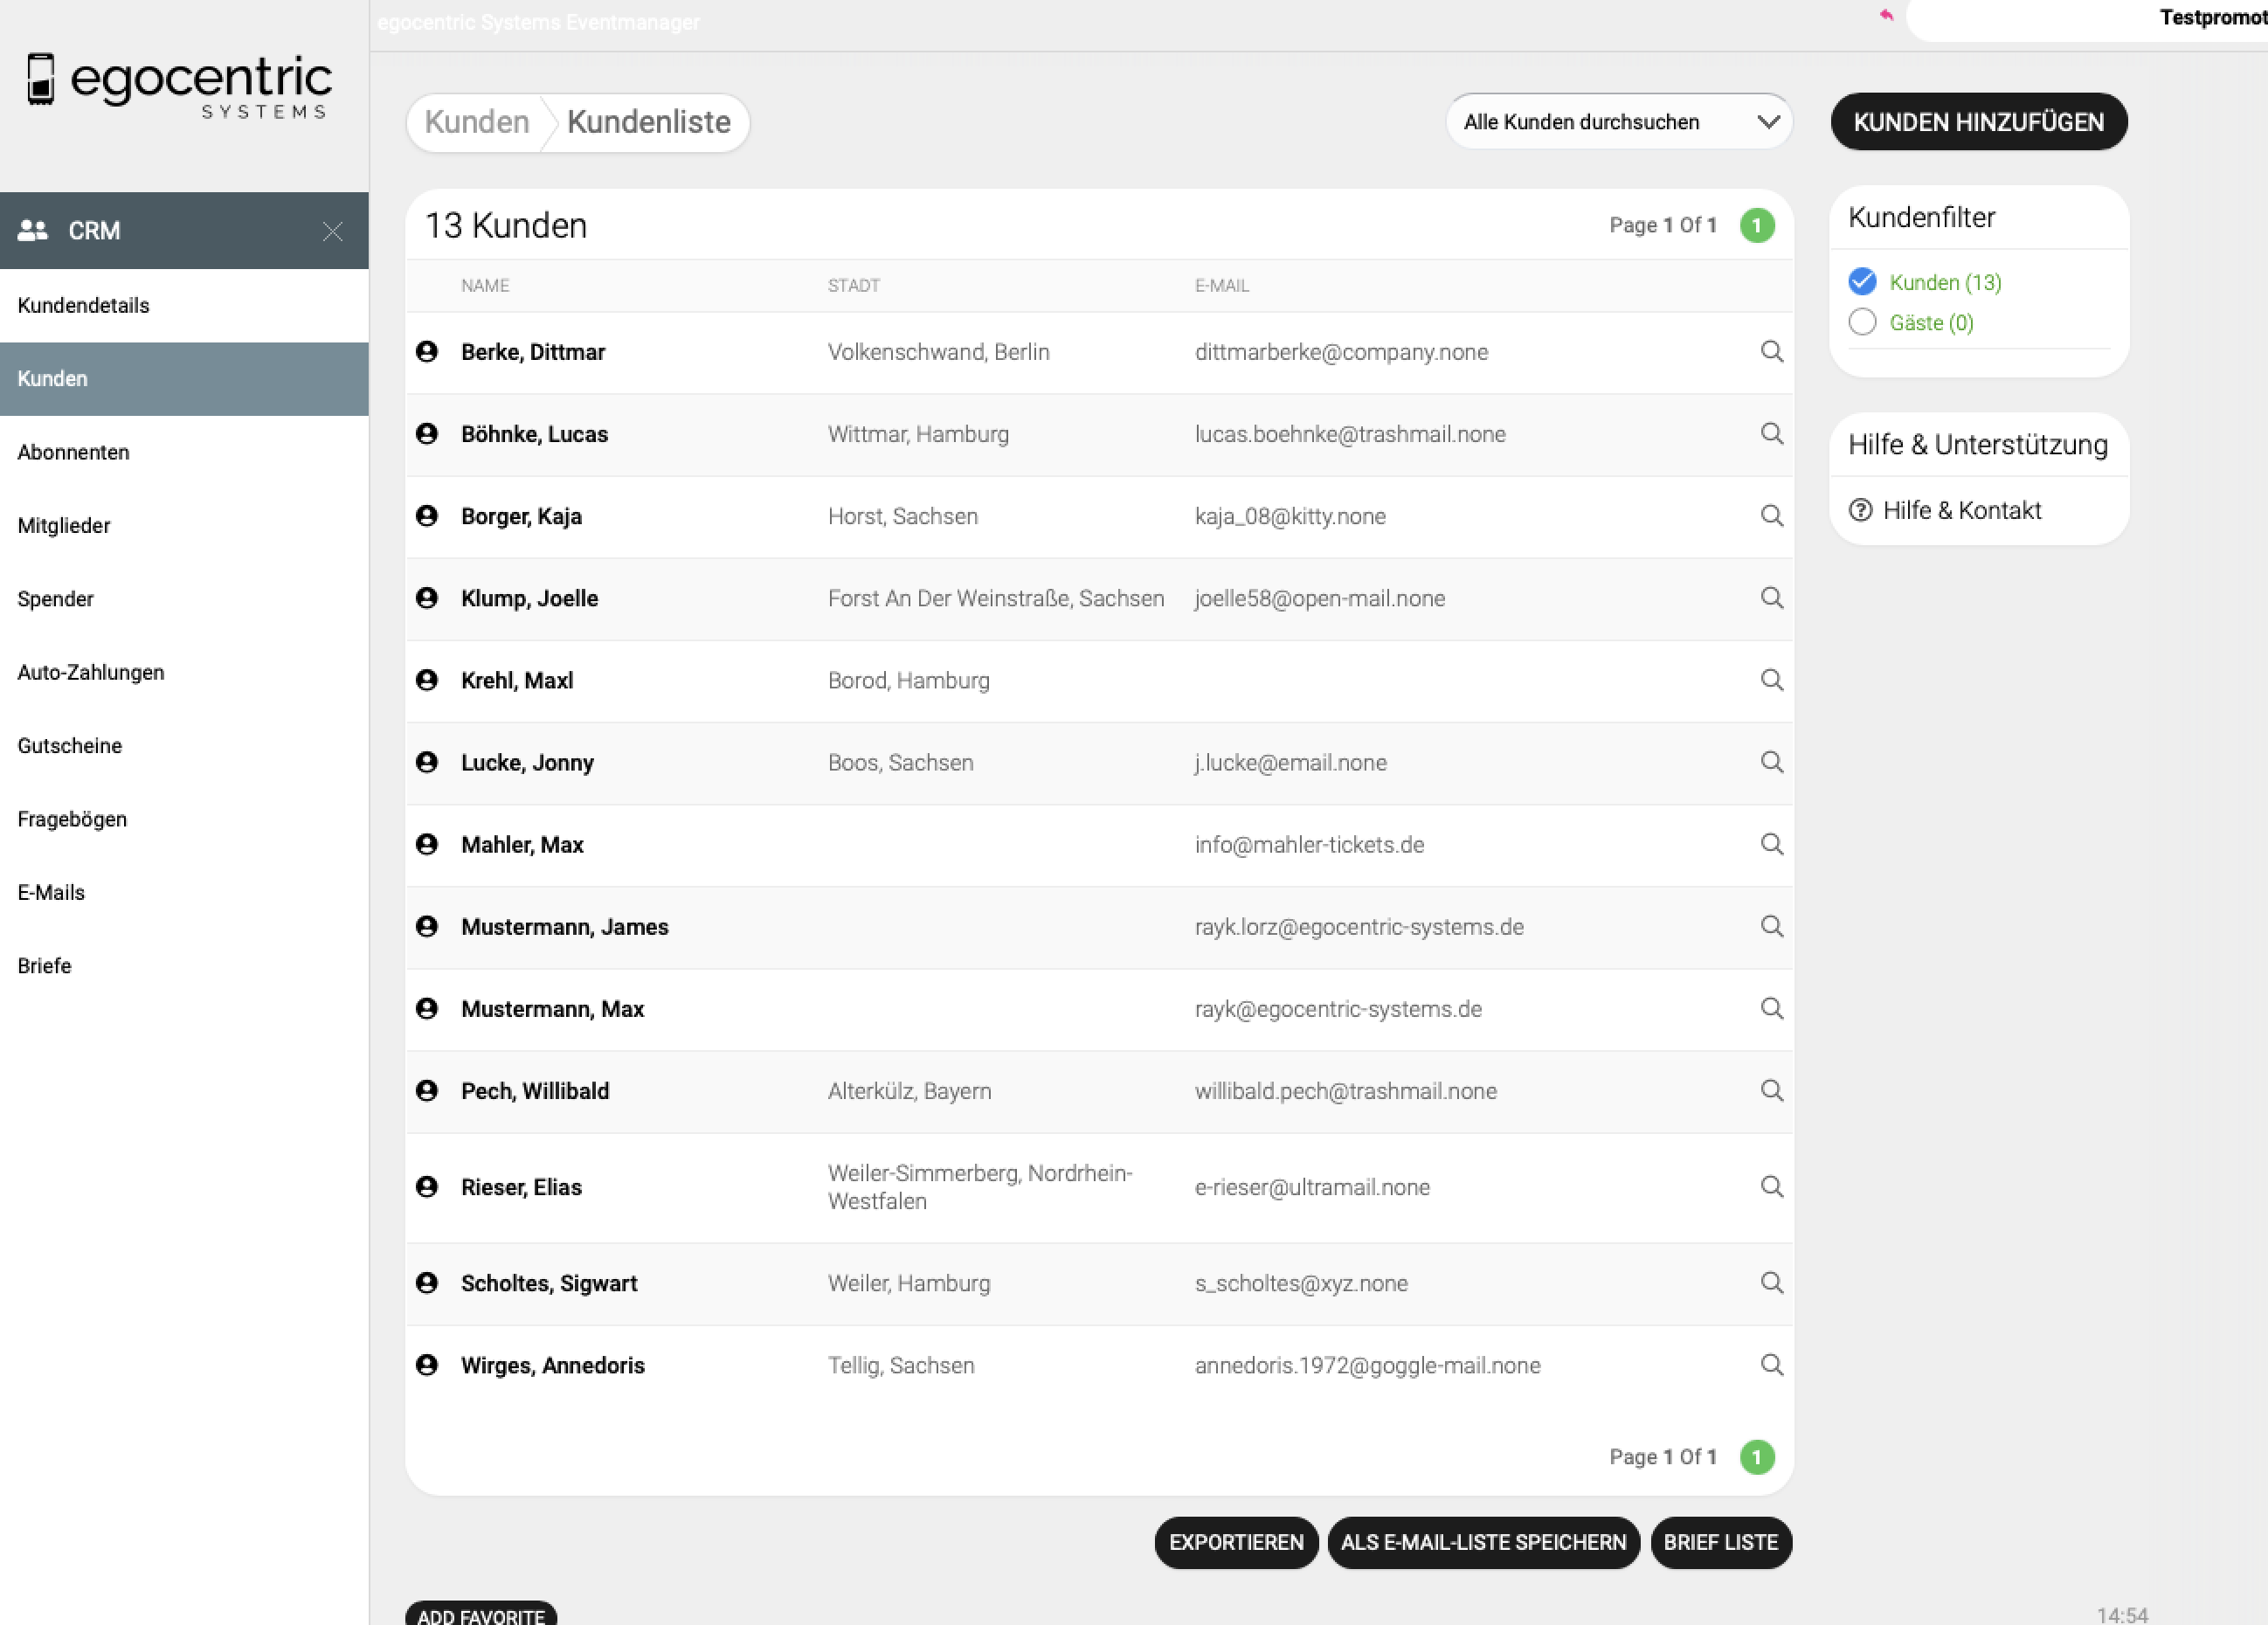Click magnifier icon for Pech, Willibald
2268x1625 pixels.
pyautogui.click(x=1771, y=1090)
